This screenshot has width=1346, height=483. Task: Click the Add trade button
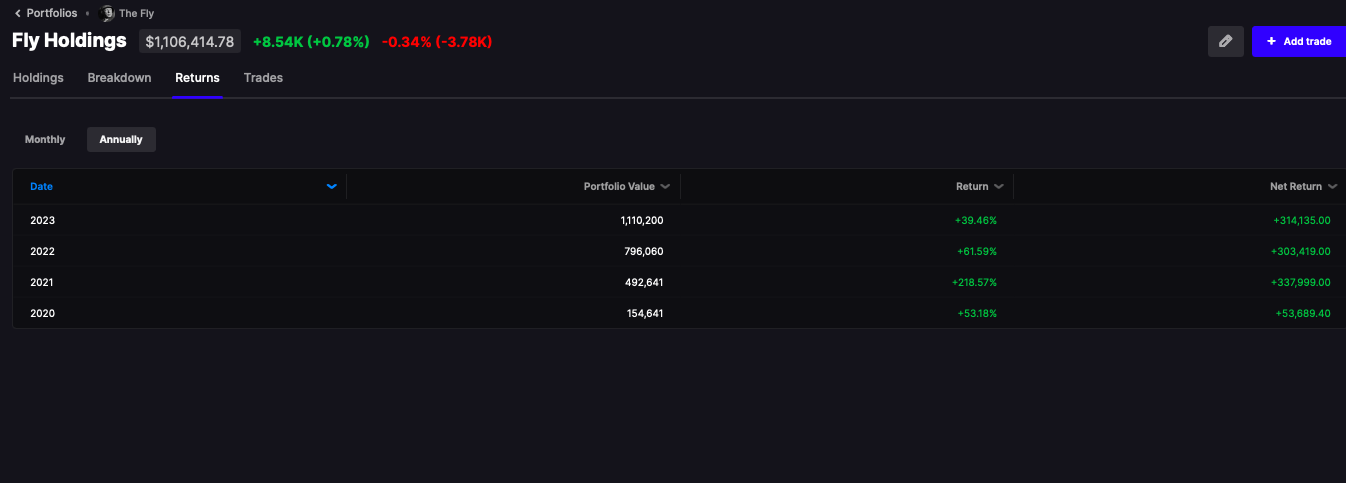click(x=1299, y=41)
